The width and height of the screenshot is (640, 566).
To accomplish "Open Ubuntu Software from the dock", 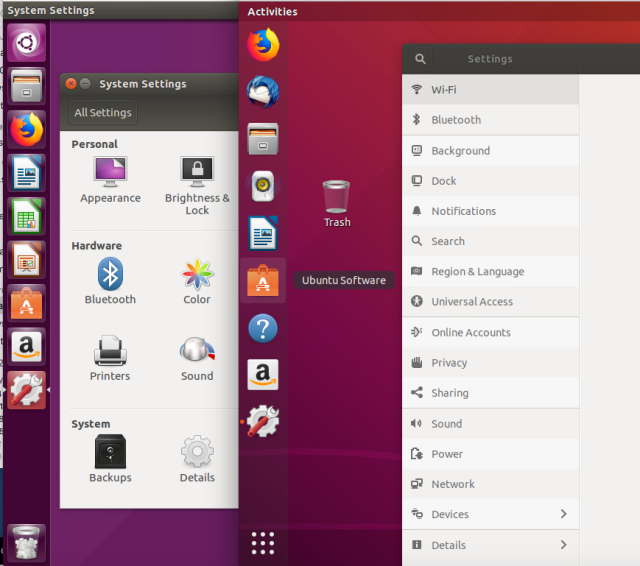I will click(263, 281).
